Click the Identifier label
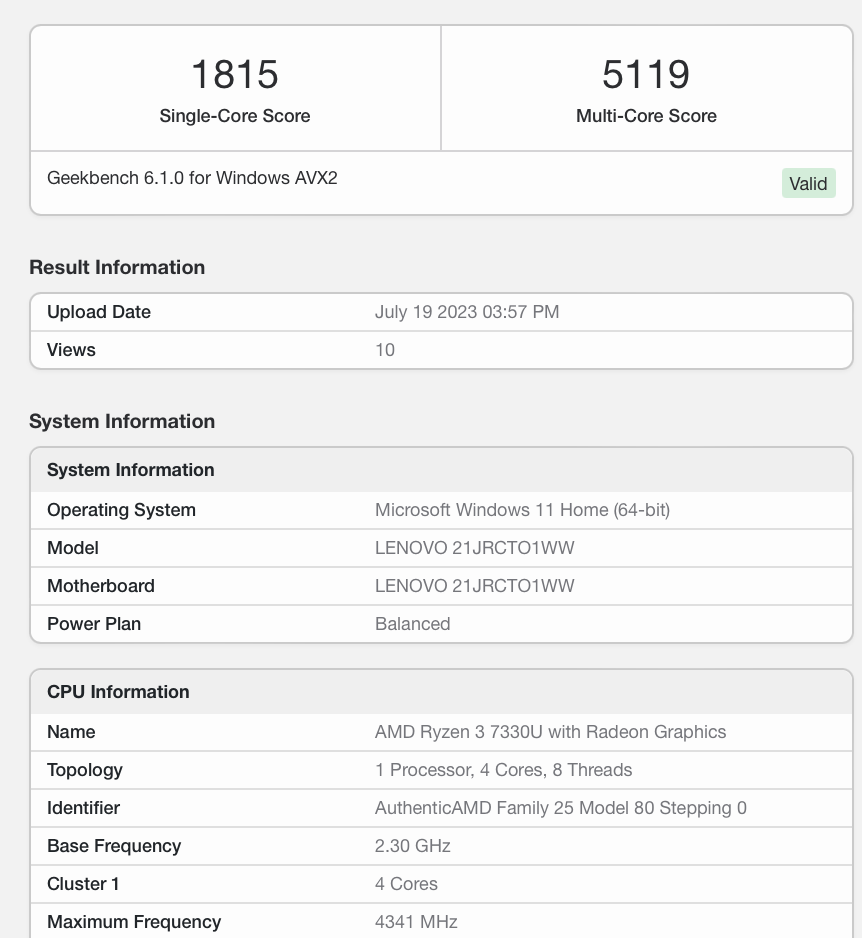Viewport: 862px width, 938px height. tap(84, 808)
